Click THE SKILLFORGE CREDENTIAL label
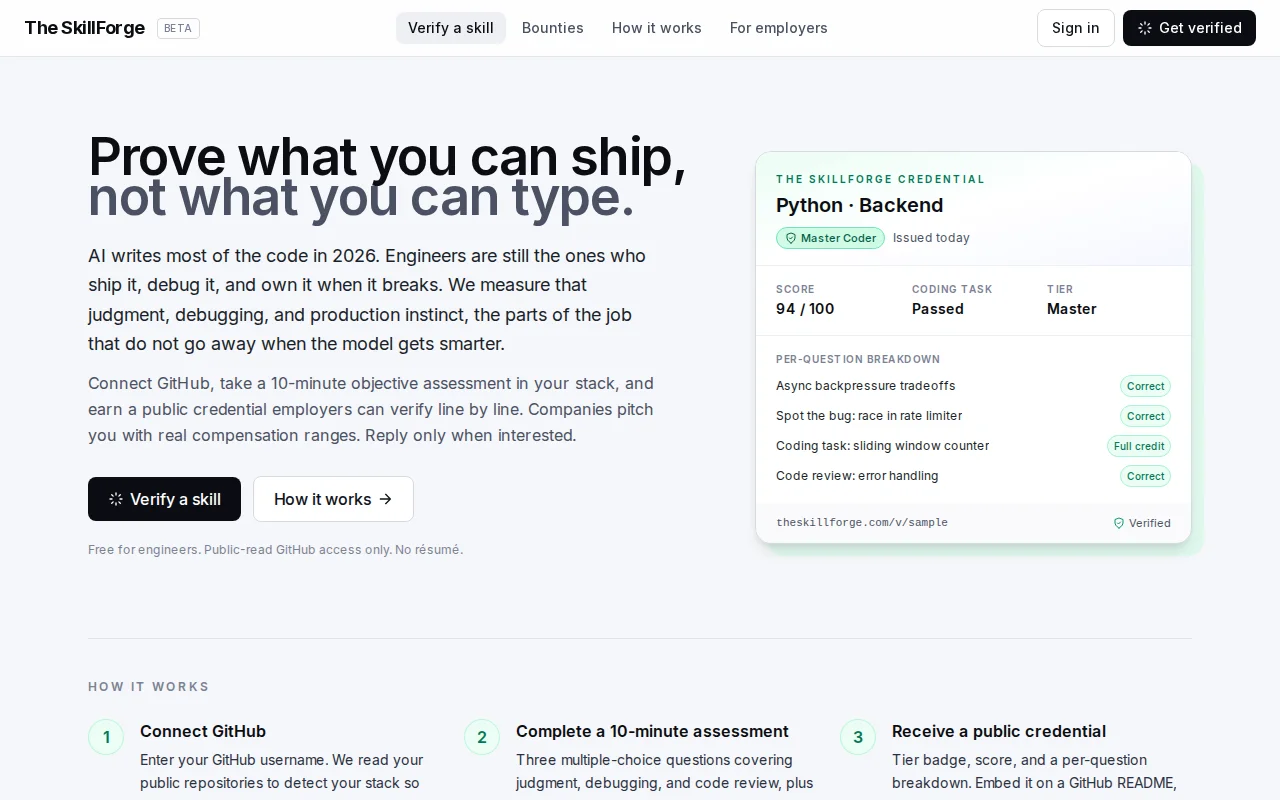 pos(880,179)
